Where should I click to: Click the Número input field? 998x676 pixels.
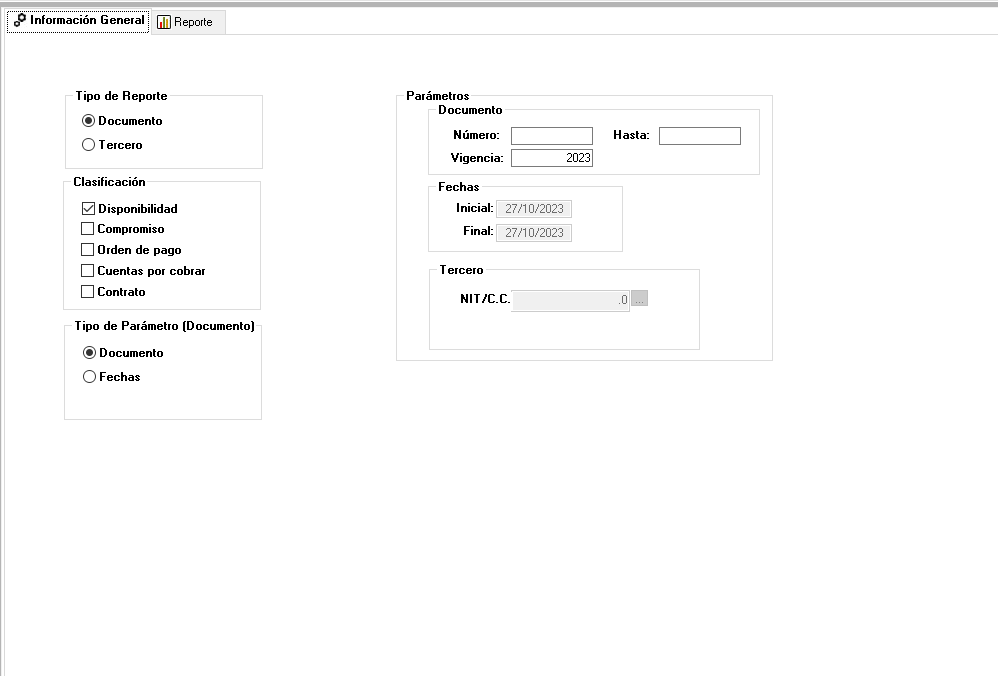(551, 136)
